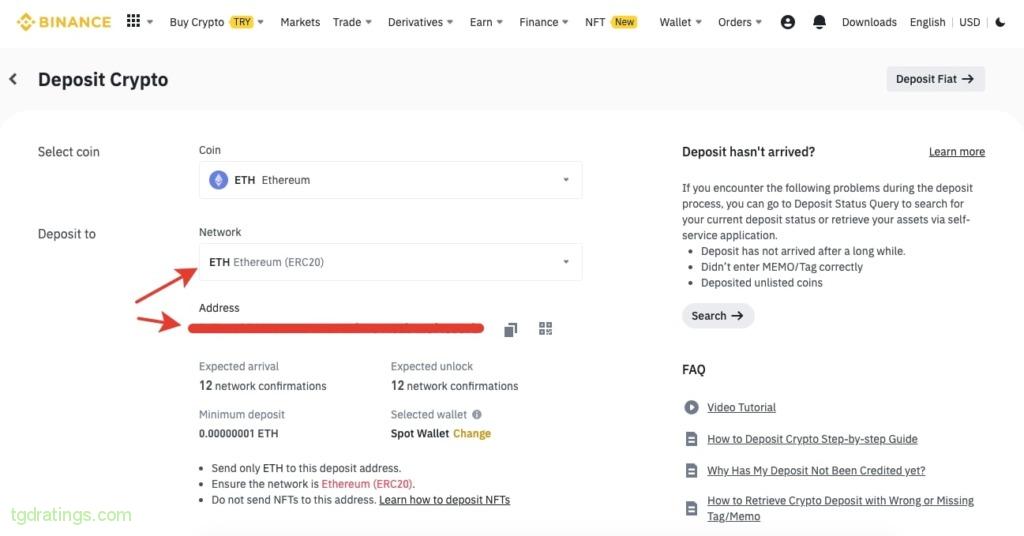This screenshot has height=536, width=1024.
Task: Click the Deposit Crypto page heading
Action: click(103, 79)
